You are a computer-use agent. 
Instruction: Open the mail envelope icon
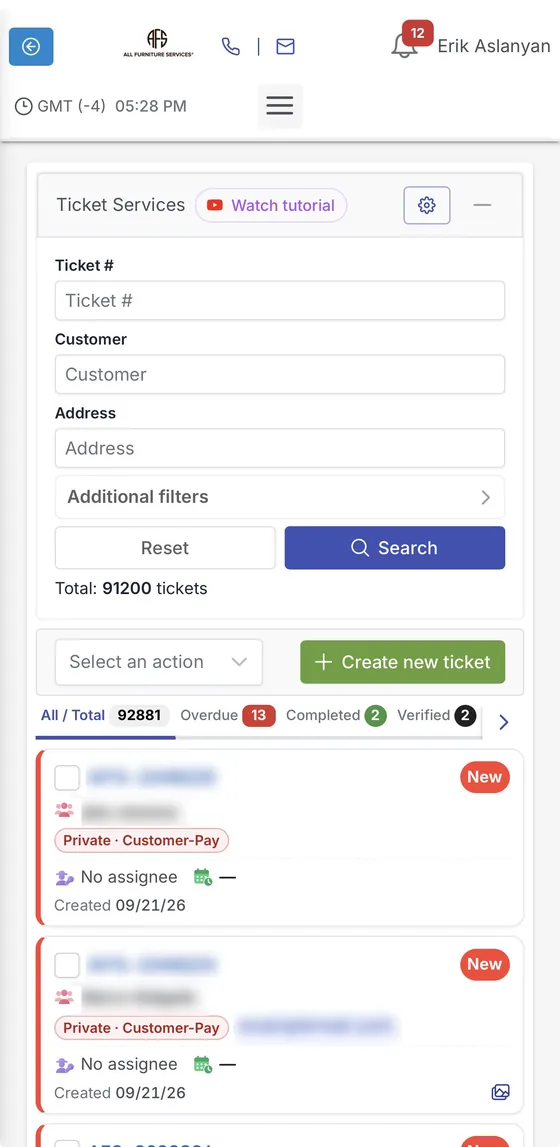(285, 47)
